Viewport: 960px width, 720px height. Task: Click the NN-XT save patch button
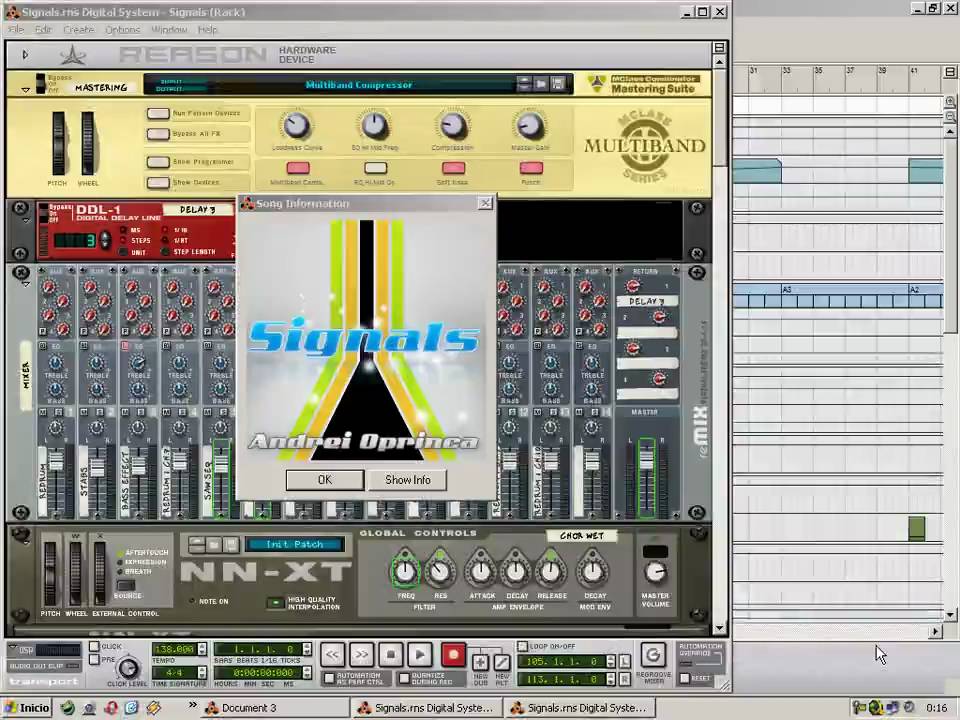click(230, 544)
